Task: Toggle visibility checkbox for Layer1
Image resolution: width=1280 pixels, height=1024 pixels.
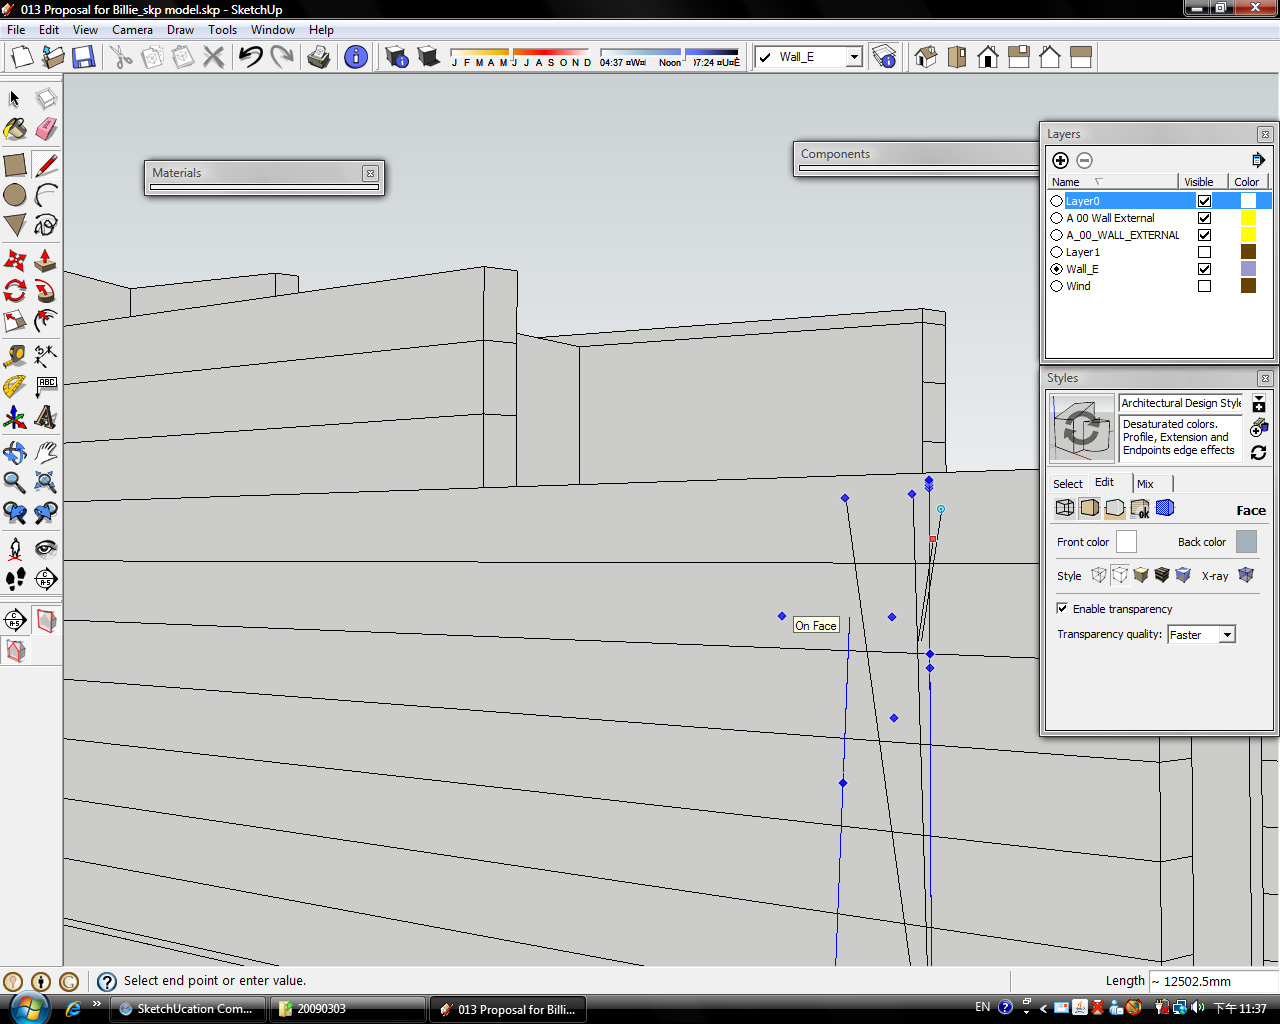Action: click(x=1204, y=252)
